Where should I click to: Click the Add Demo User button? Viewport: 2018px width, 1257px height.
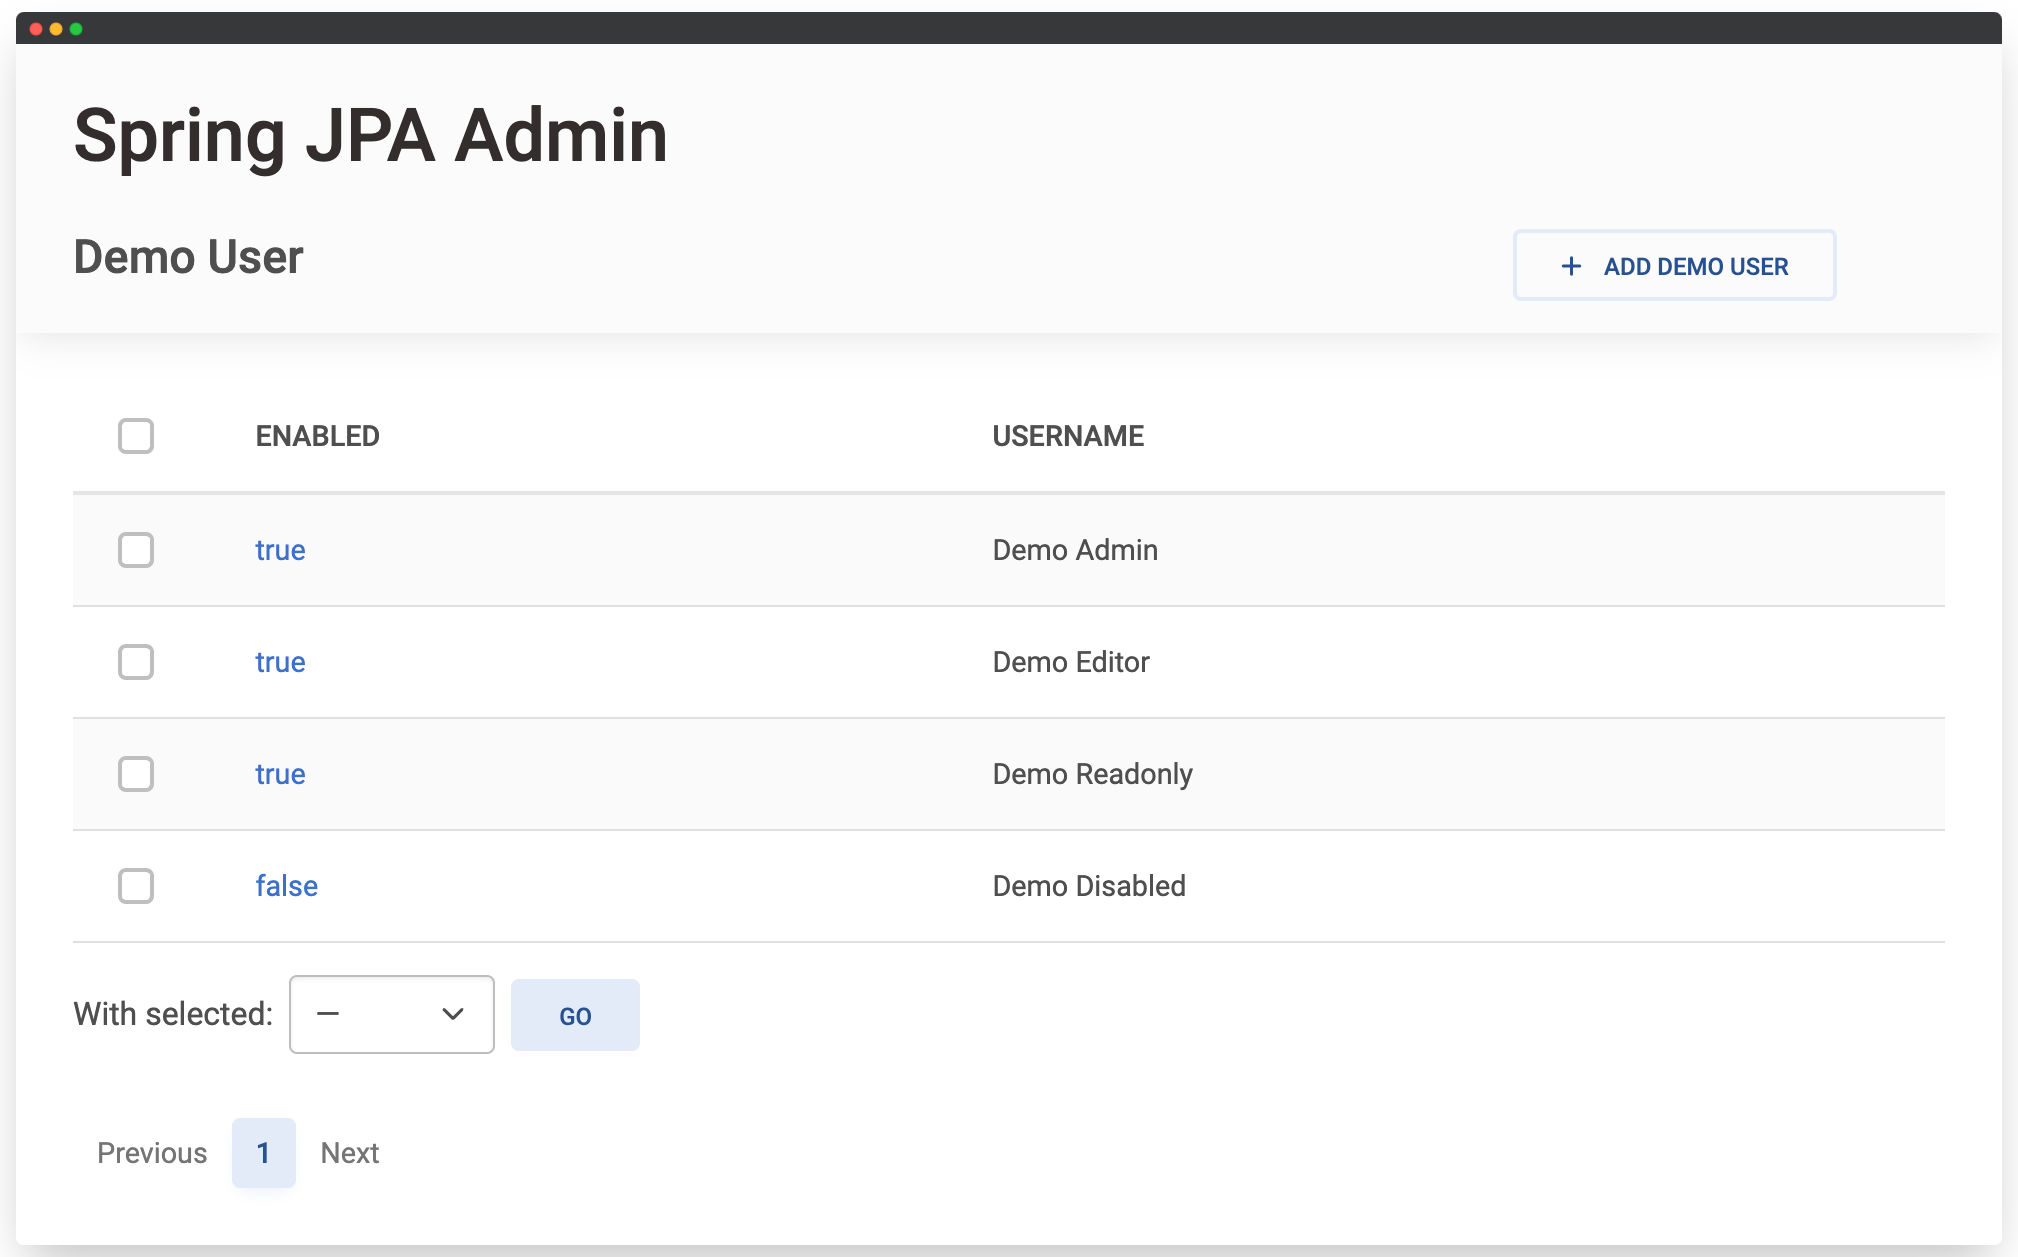coord(1674,266)
